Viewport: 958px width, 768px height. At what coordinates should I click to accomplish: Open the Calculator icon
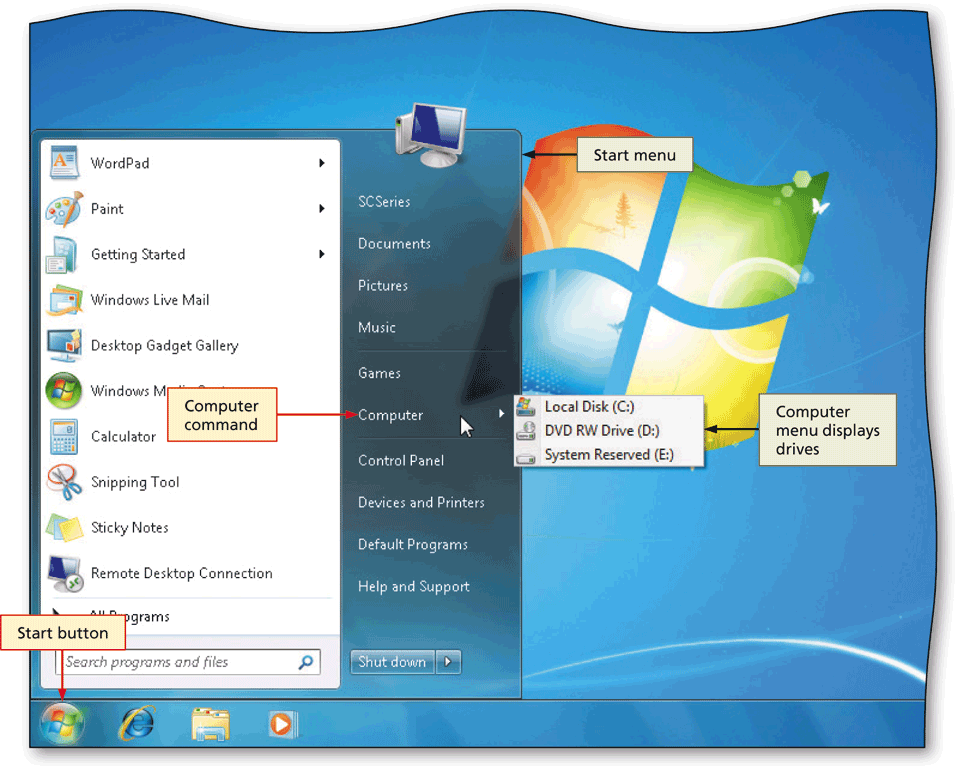point(64,436)
